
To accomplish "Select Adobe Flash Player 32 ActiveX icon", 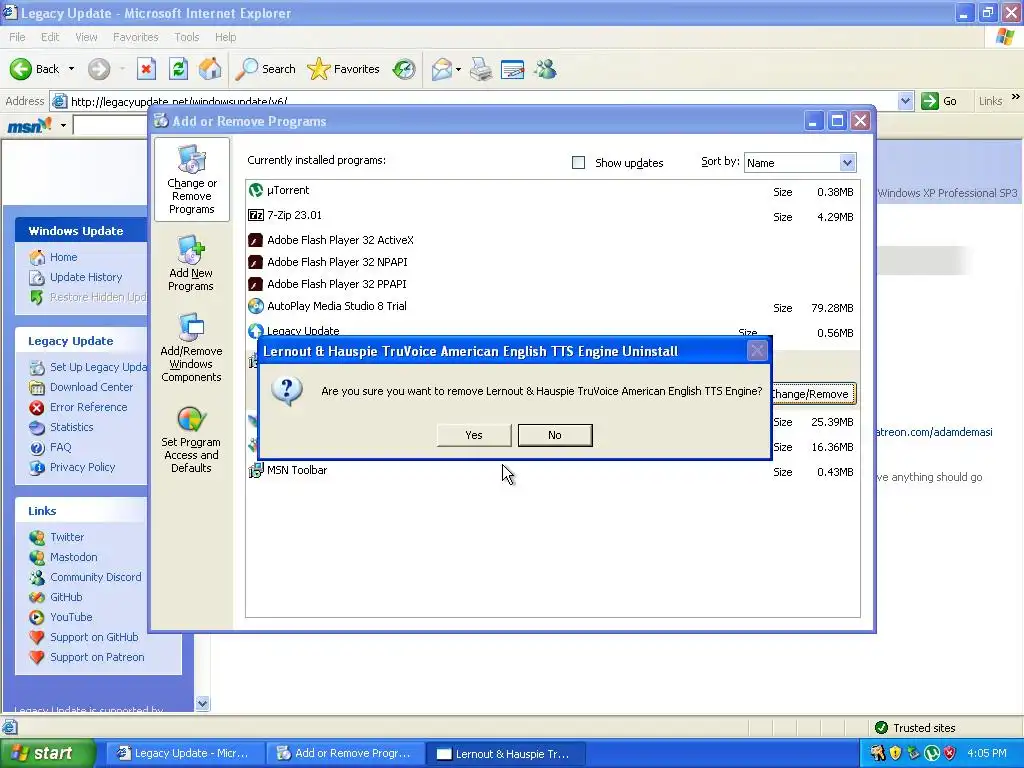I will (x=255, y=240).
